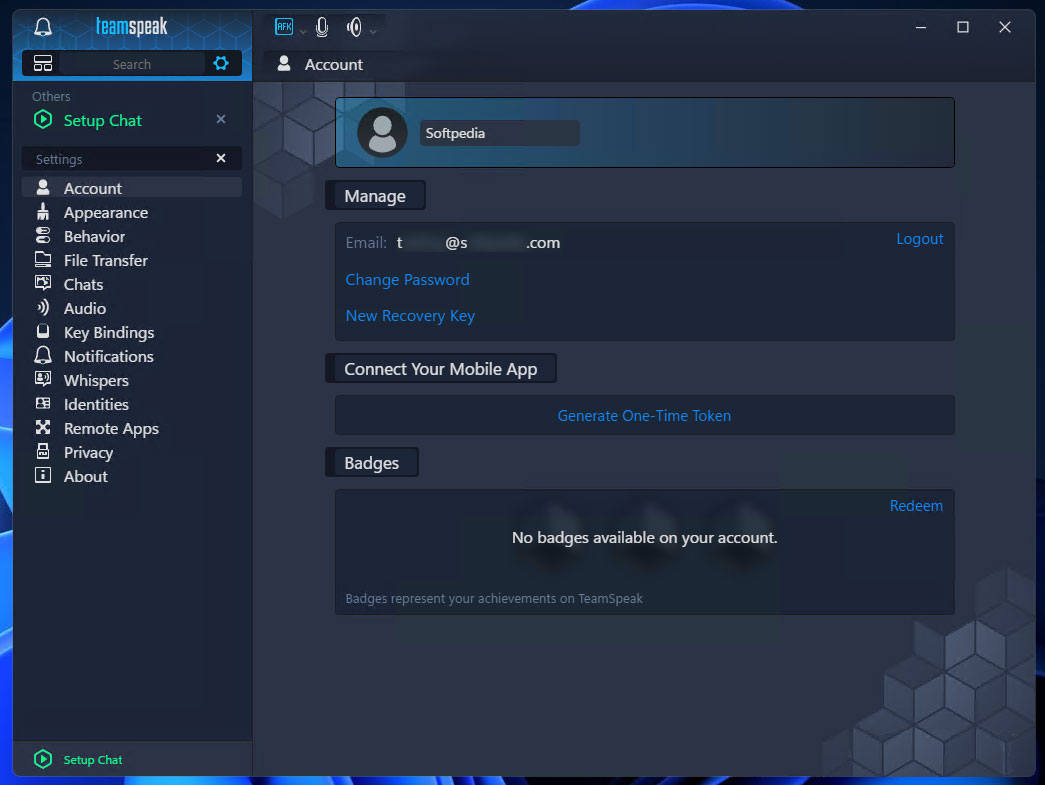Focus the Search field
Image resolution: width=1045 pixels, height=785 pixels.
[x=132, y=64]
